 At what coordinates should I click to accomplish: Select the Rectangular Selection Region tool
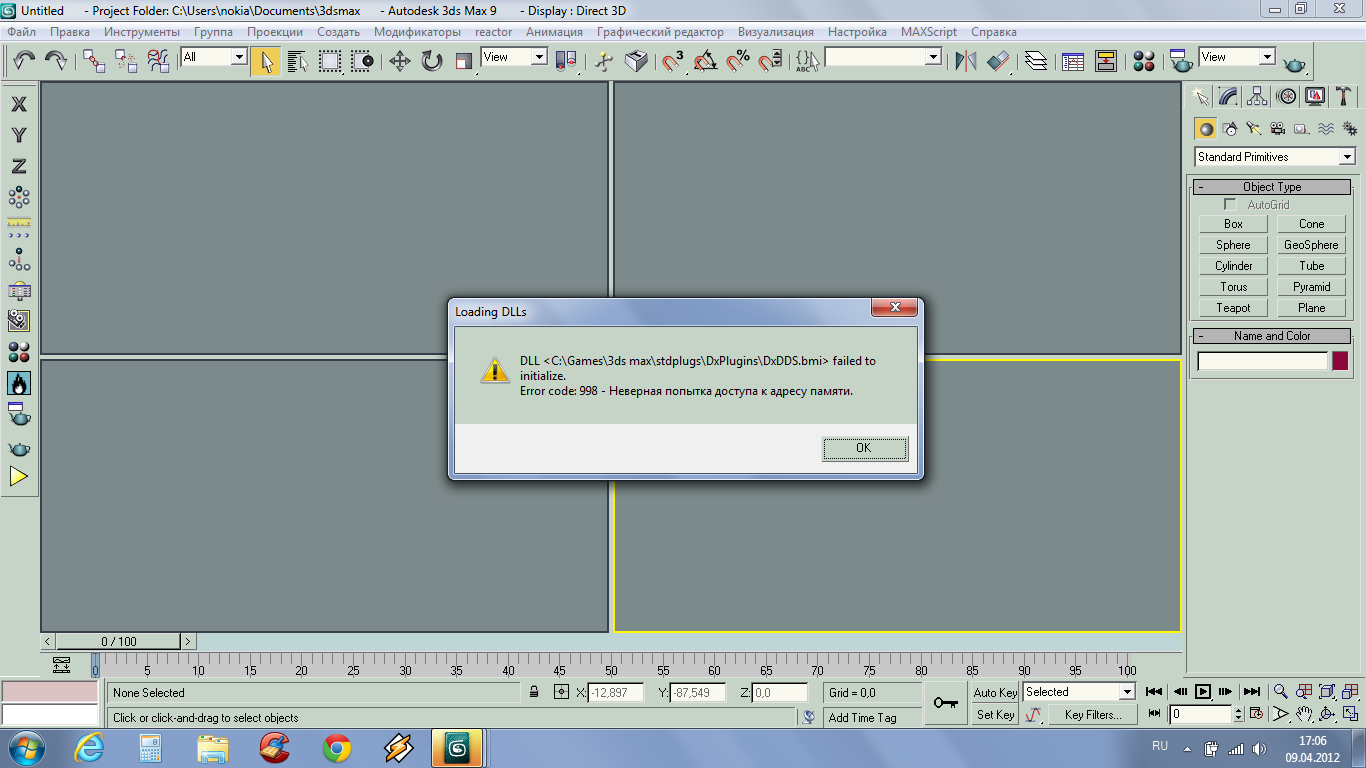click(x=330, y=61)
